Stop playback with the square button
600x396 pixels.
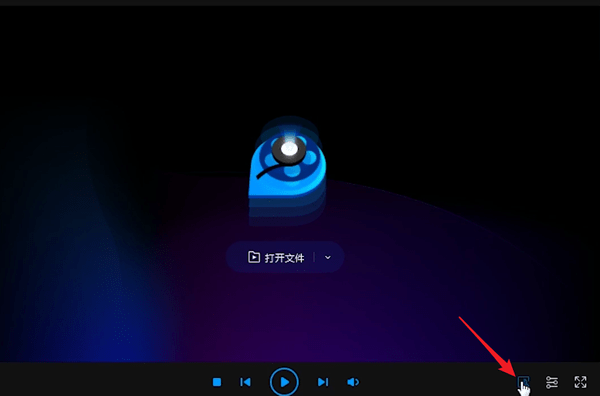click(217, 382)
